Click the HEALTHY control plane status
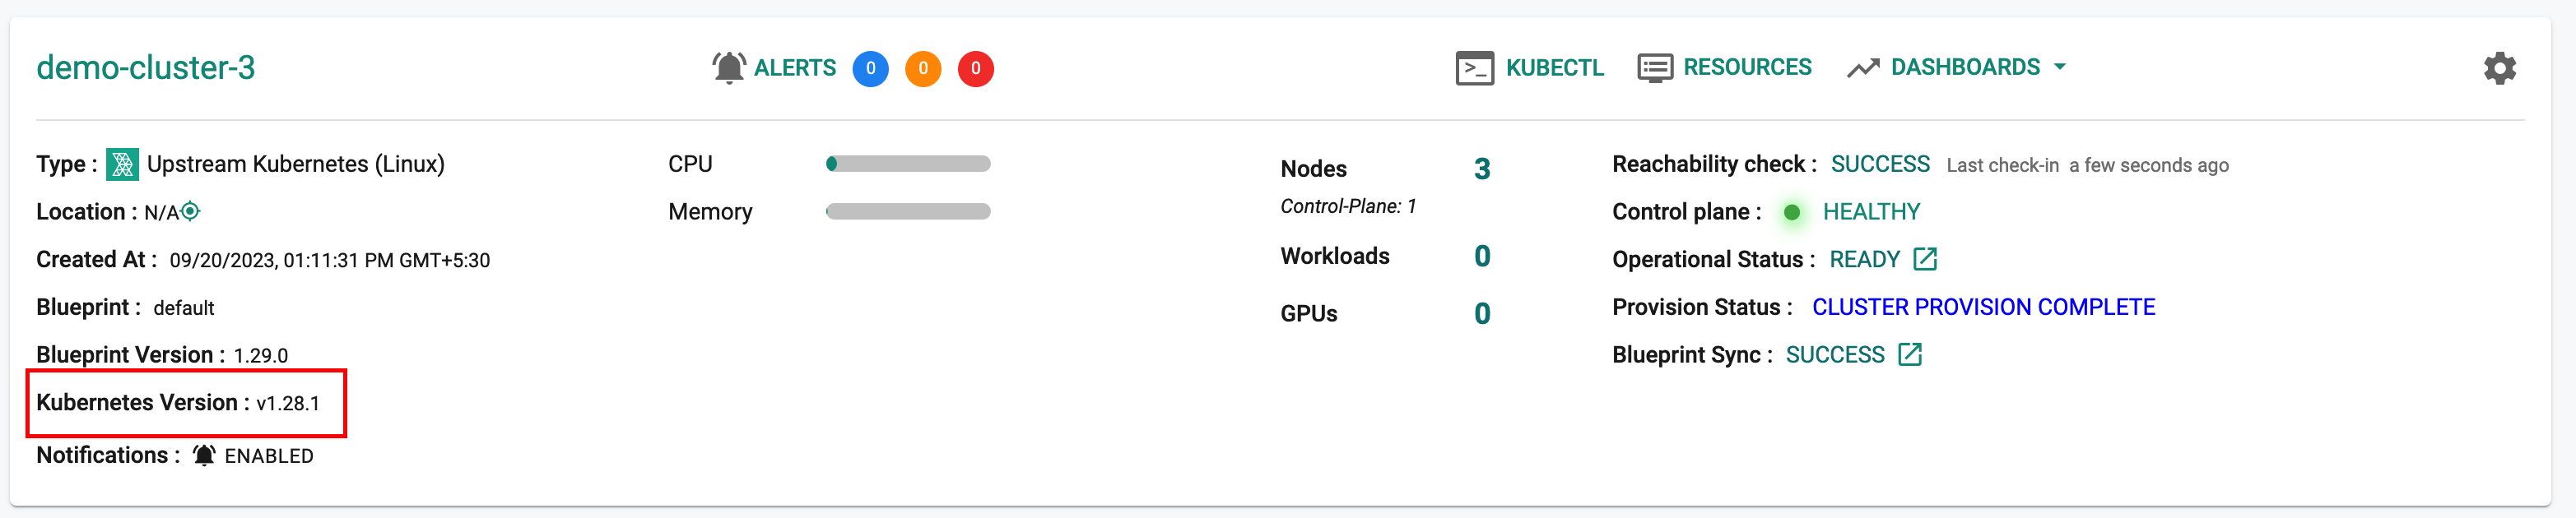The height and width of the screenshot is (518, 2576). click(x=1871, y=212)
